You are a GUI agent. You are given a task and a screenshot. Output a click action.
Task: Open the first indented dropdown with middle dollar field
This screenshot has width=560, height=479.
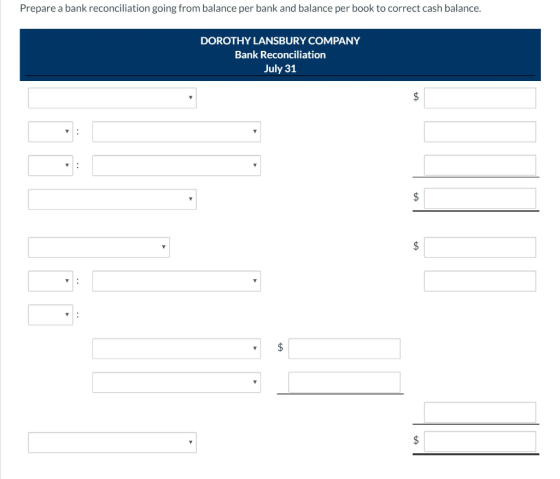coord(176,348)
